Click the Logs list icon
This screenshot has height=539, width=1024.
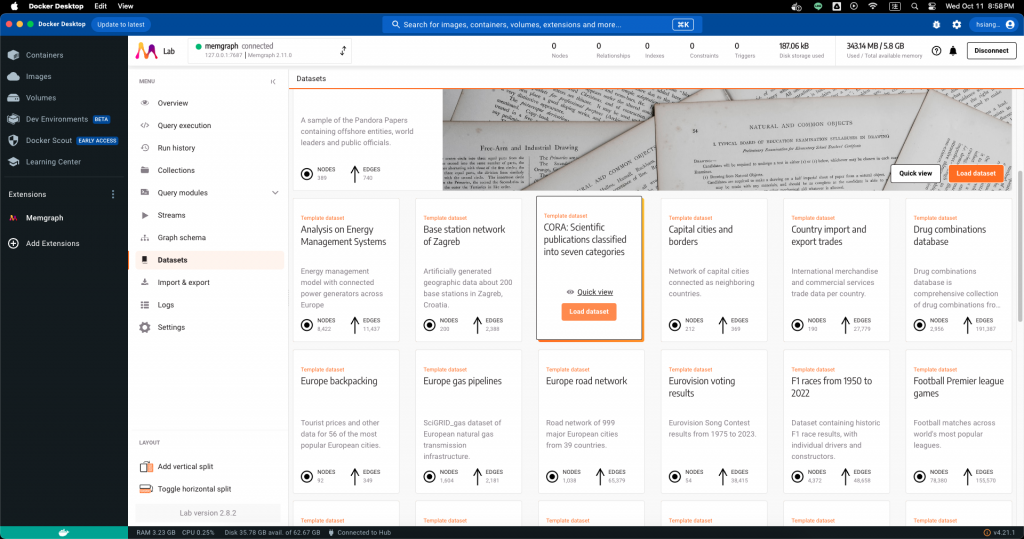click(145, 305)
